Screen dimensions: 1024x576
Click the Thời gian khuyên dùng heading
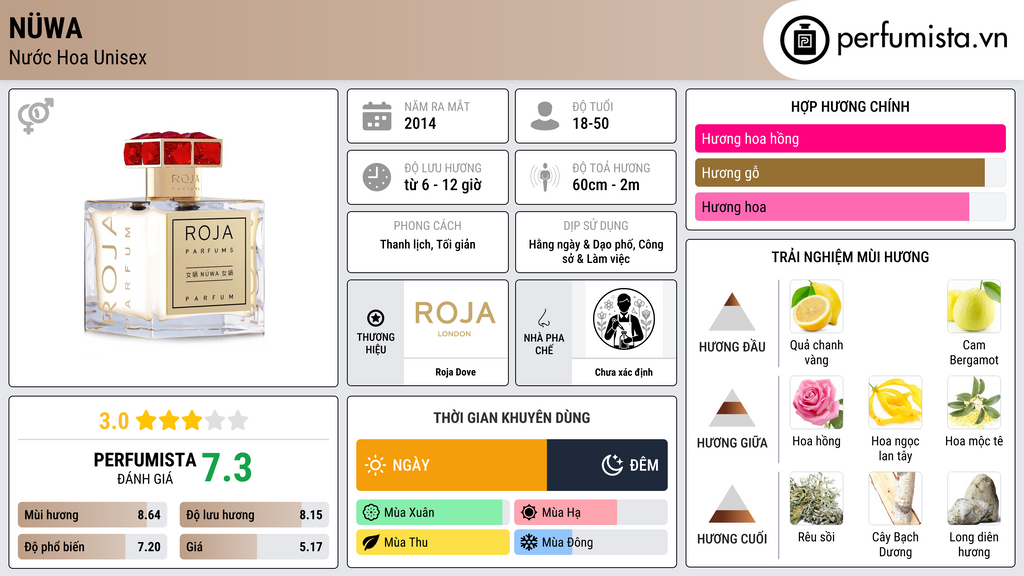pos(511,418)
